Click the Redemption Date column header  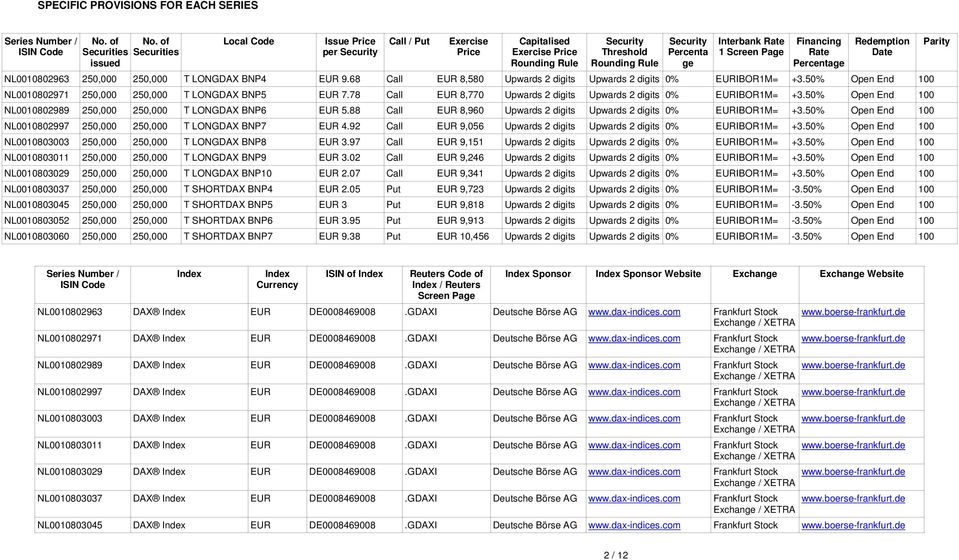click(882, 46)
